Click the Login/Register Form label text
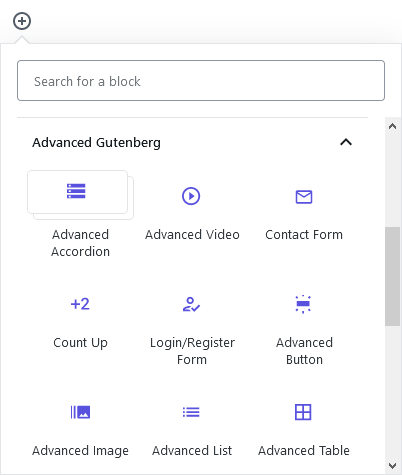Image resolution: width=402 pixels, height=475 pixels. (x=192, y=351)
